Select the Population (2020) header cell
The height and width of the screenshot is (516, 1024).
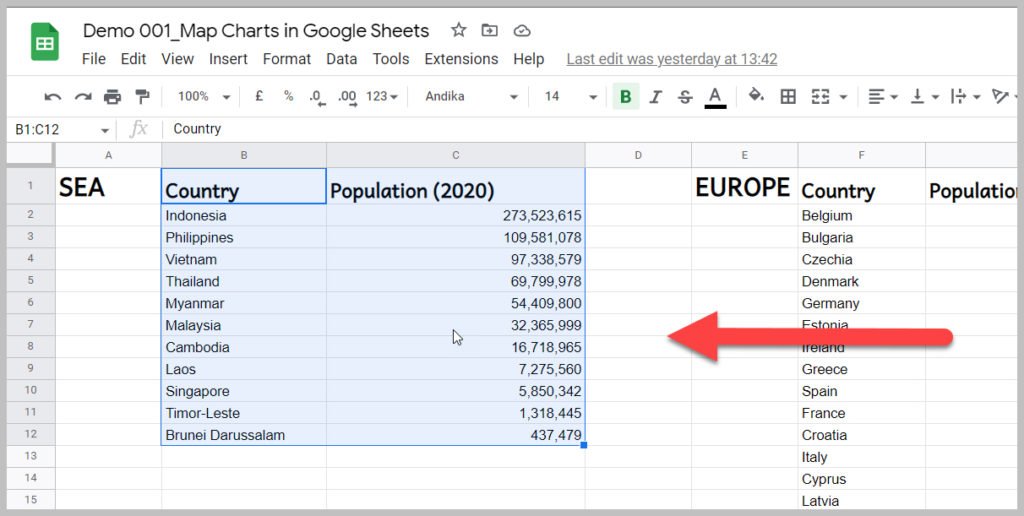coord(455,186)
